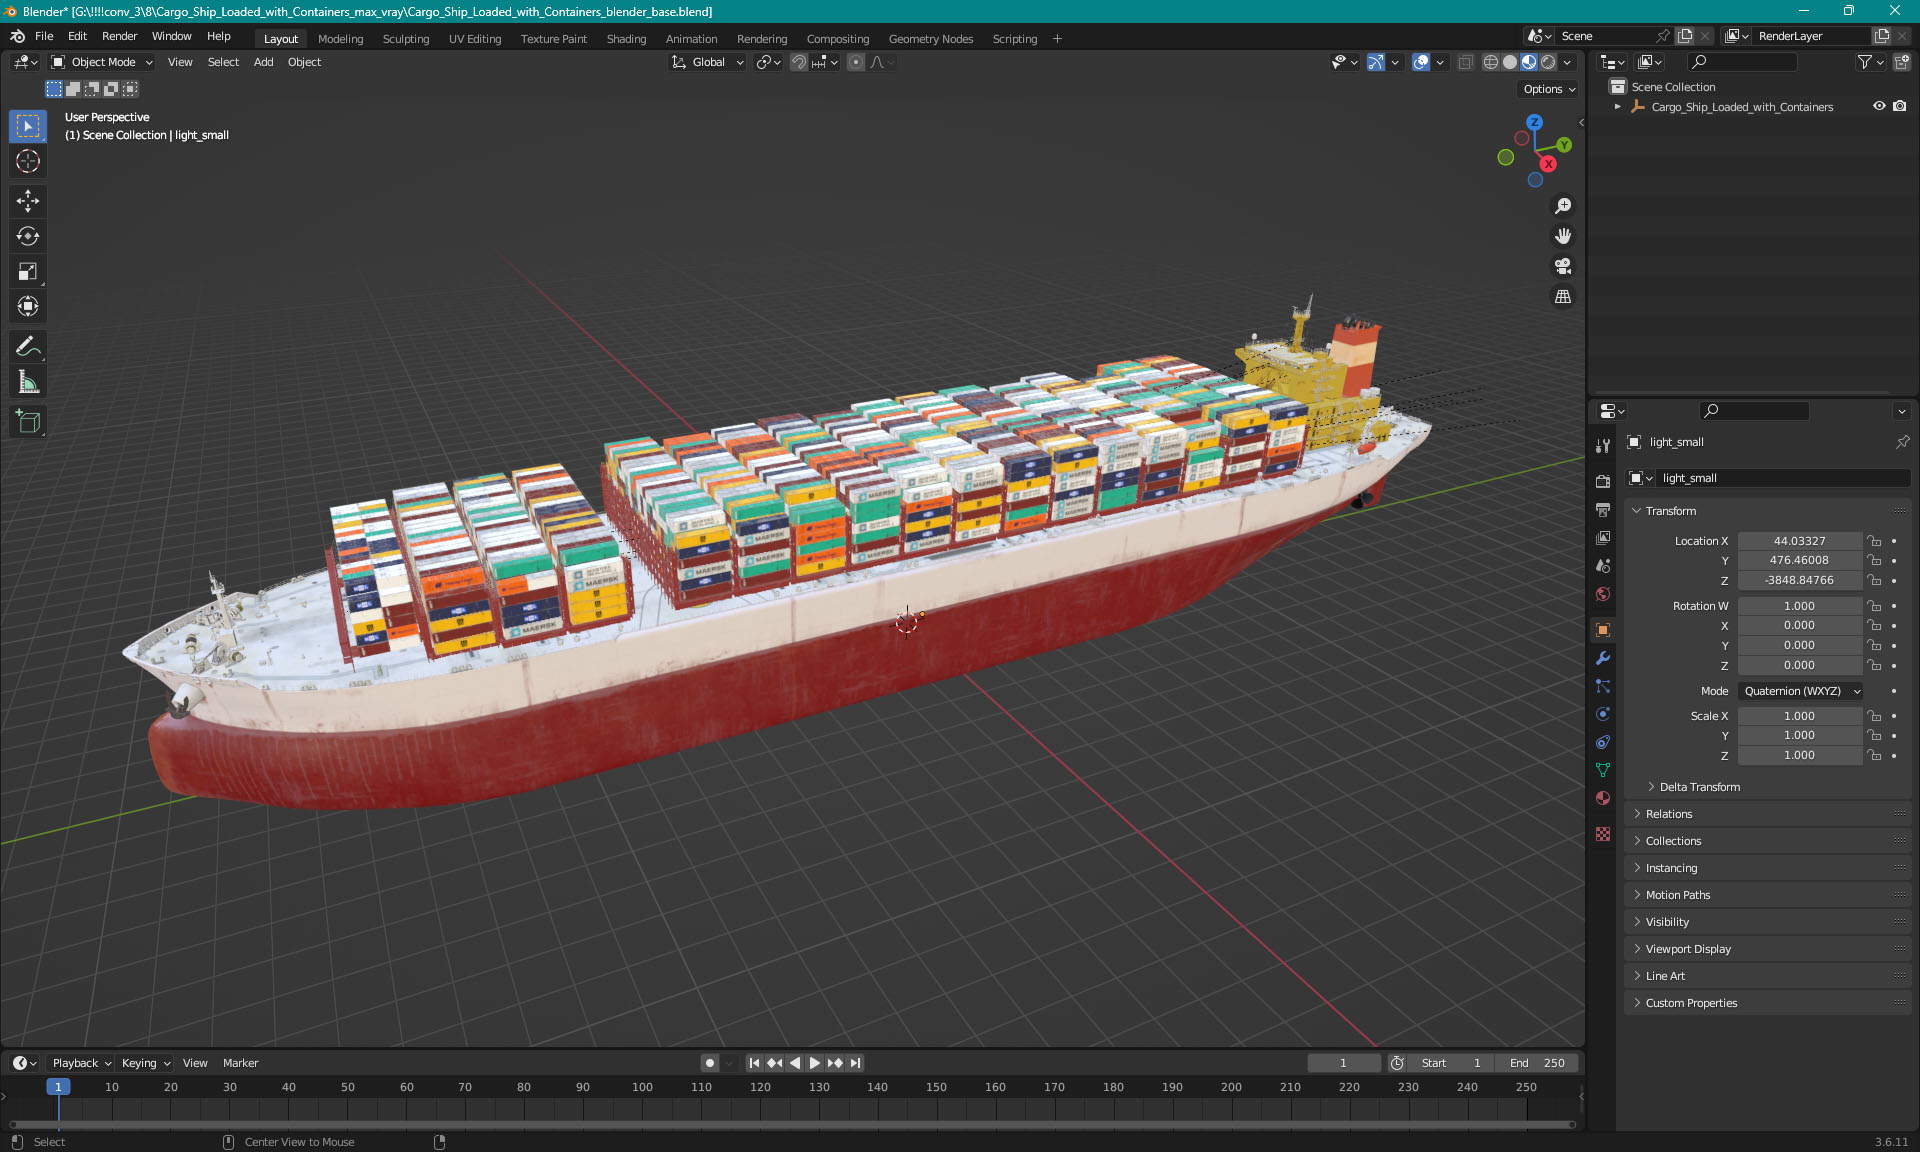Switch to rendered viewport shading
This screenshot has height=1152, width=1920.
(1548, 62)
